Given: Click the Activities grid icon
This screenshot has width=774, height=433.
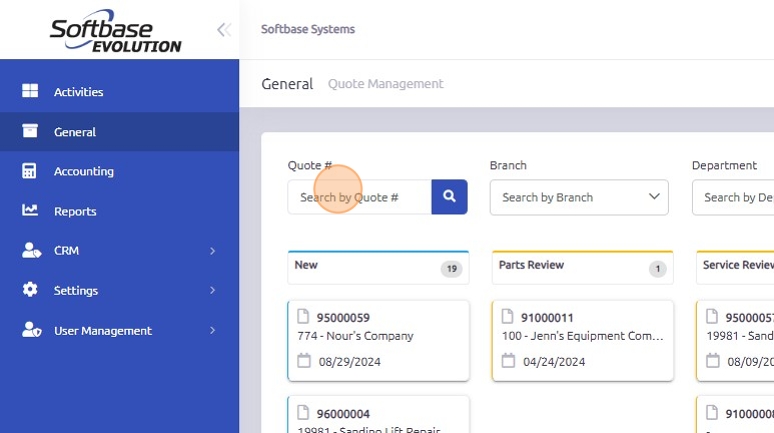Looking at the screenshot, I should click(x=30, y=91).
